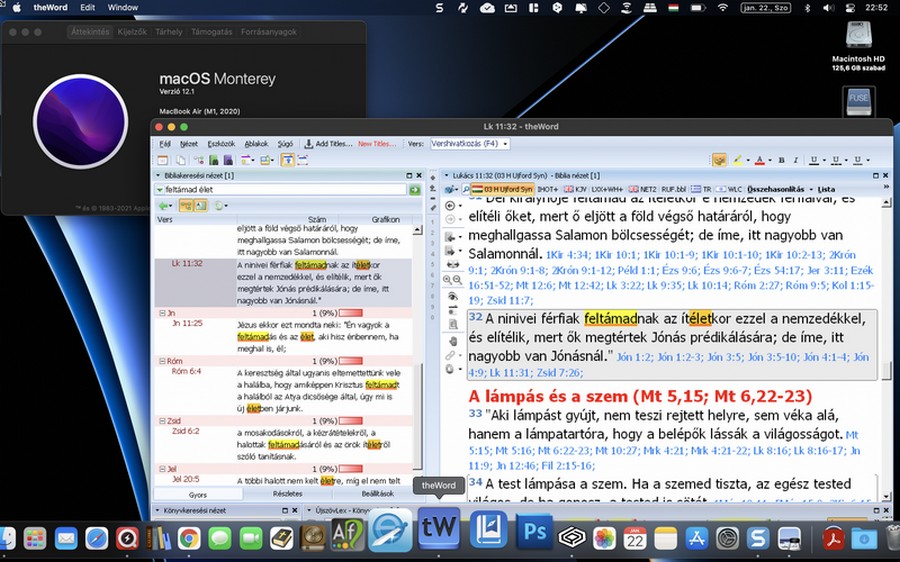The width and height of the screenshot is (900, 562).
Task: Open the Mail app in the dock
Action: pyautogui.click(x=66, y=538)
